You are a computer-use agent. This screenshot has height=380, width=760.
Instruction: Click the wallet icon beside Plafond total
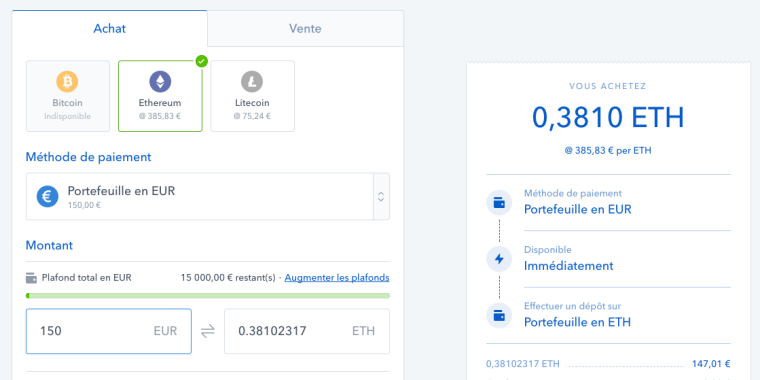pos(32,278)
